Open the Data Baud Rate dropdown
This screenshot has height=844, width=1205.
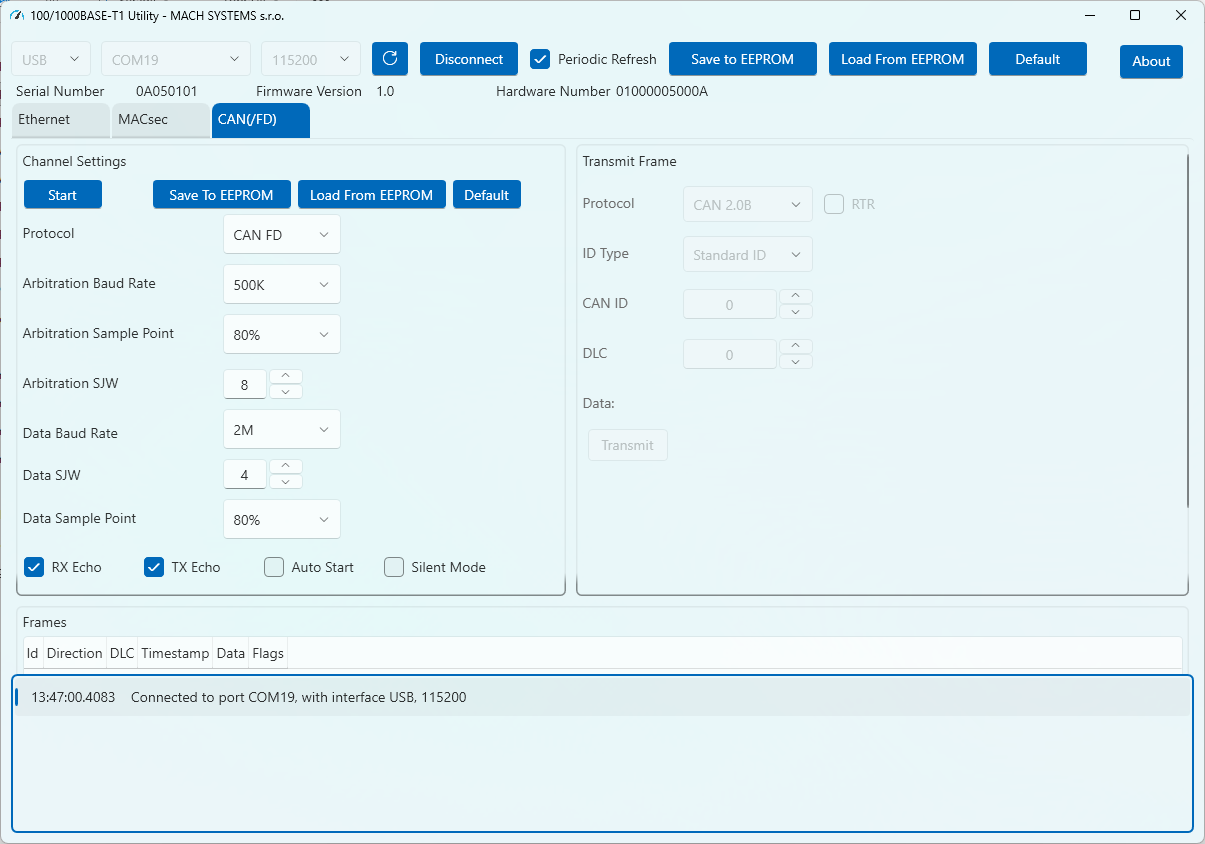[281, 430]
